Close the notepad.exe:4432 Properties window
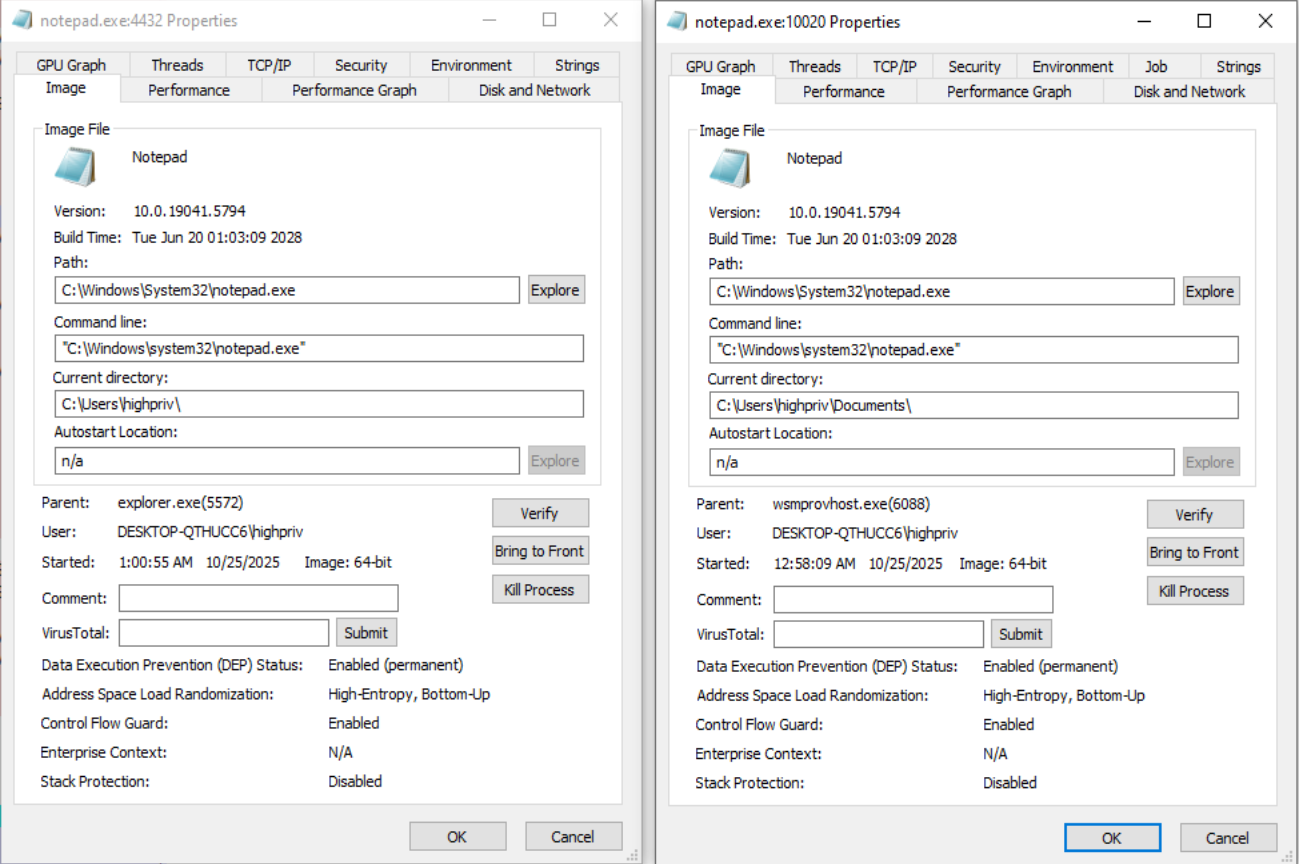This screenshot has width=1299, height=864. [610, 20]
